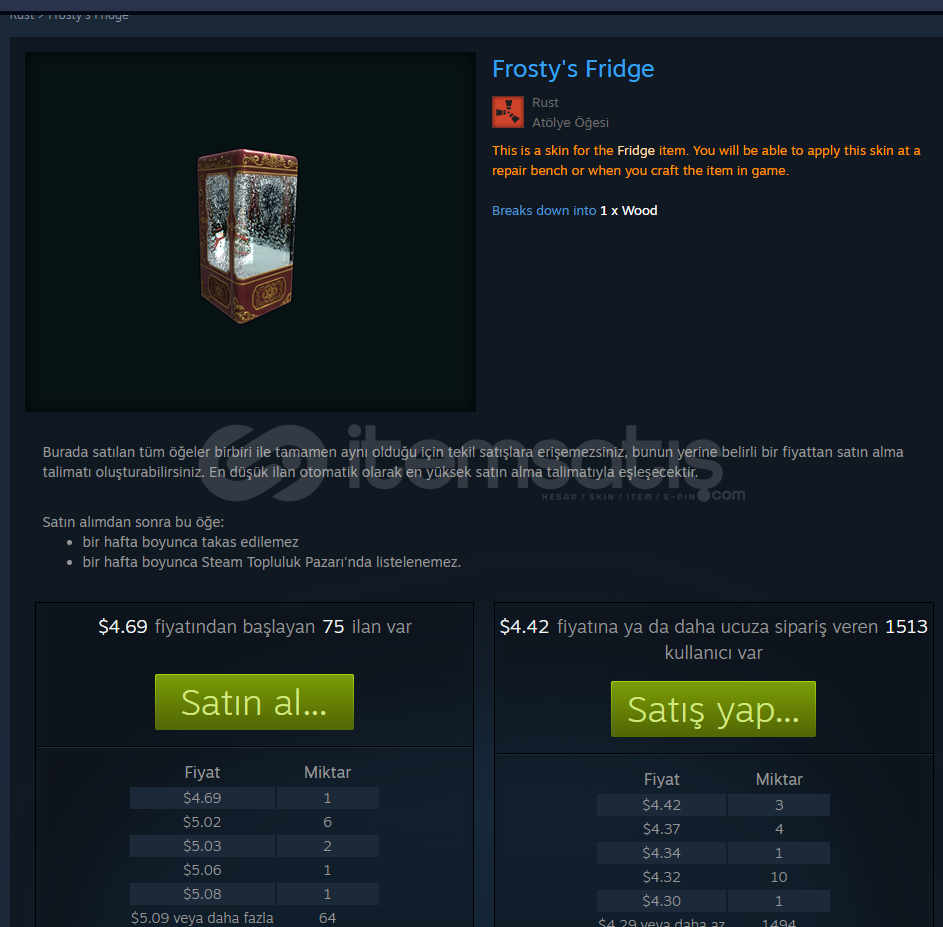Select the $4.69 sell listing row
Screen dimensions: 943x927
point(254,798)
